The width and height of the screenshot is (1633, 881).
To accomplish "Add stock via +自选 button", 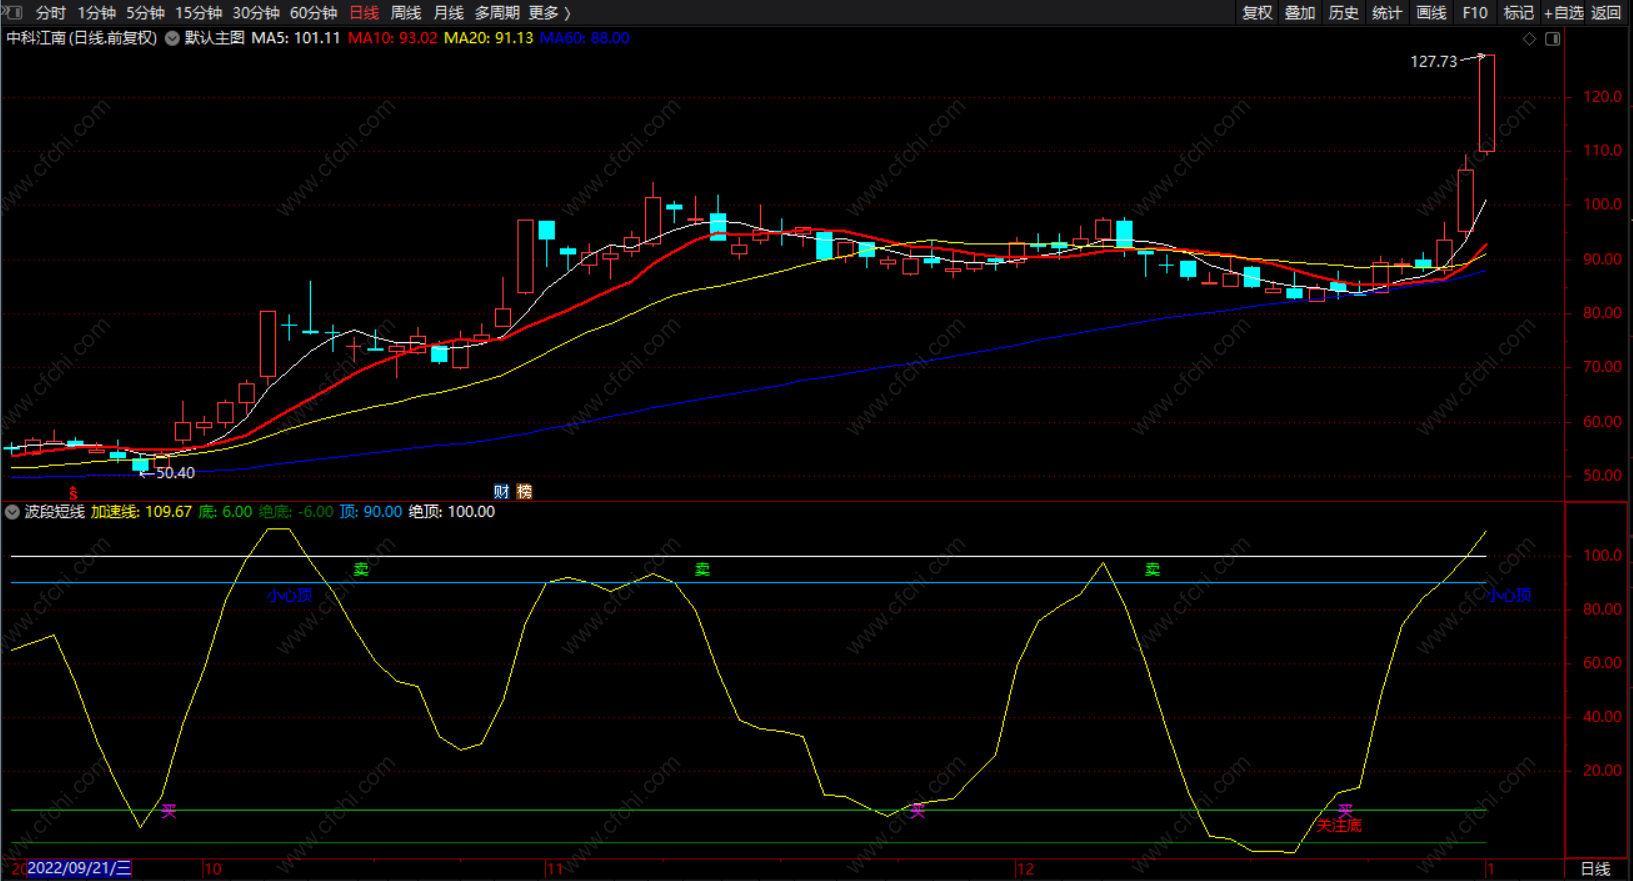I will (1563, 13).
